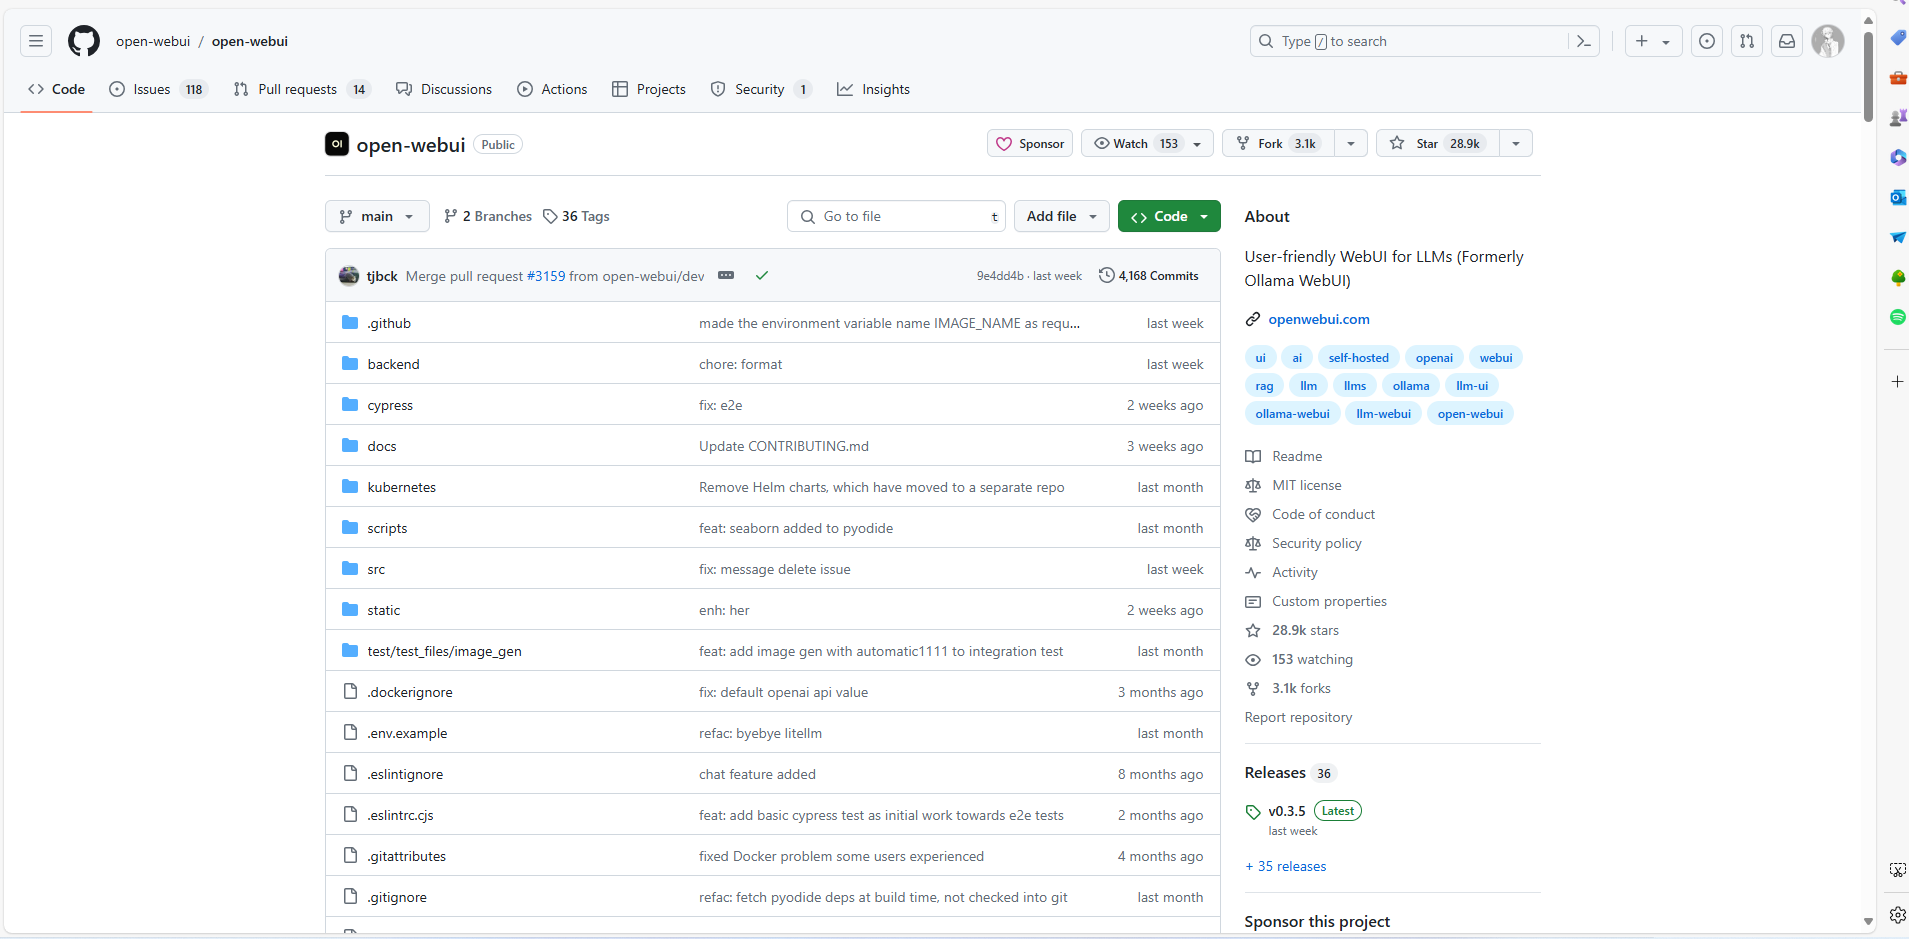Expand the Fork options arrow
The height and width of the screenshot is (939, 1909).
tap(1351, 143)
